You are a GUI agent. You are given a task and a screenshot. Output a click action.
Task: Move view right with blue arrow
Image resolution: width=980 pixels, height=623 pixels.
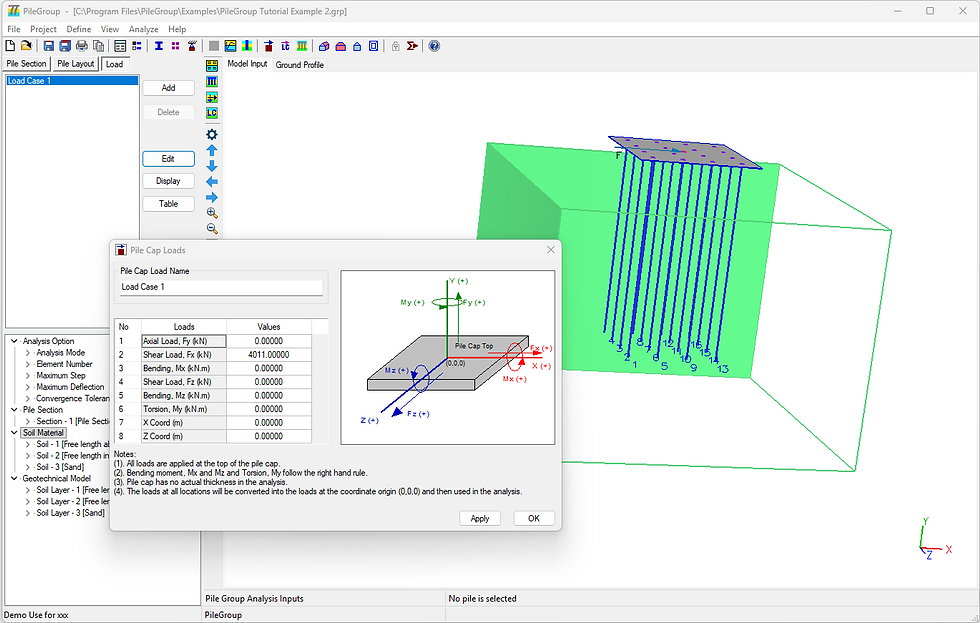coord(212,197)
